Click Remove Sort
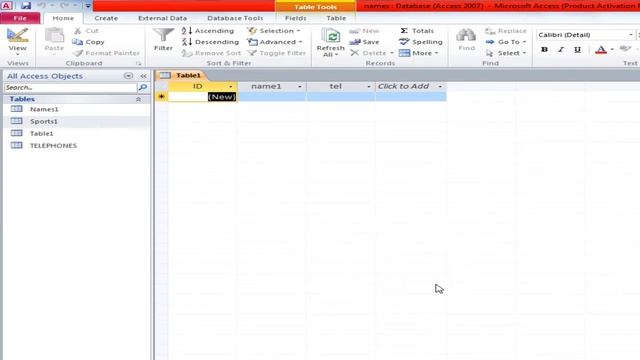 point(211,53)
